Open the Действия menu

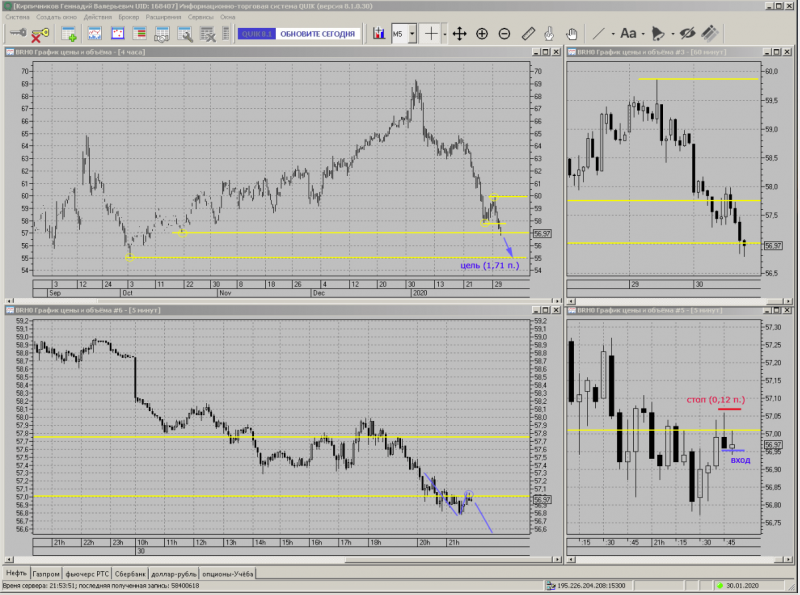click(x=97, y=17)
